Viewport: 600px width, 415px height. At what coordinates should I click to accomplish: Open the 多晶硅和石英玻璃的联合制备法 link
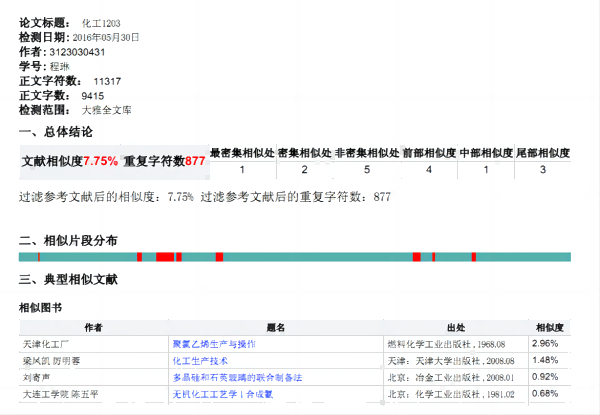pyautogui.click(x=237, y=377)
